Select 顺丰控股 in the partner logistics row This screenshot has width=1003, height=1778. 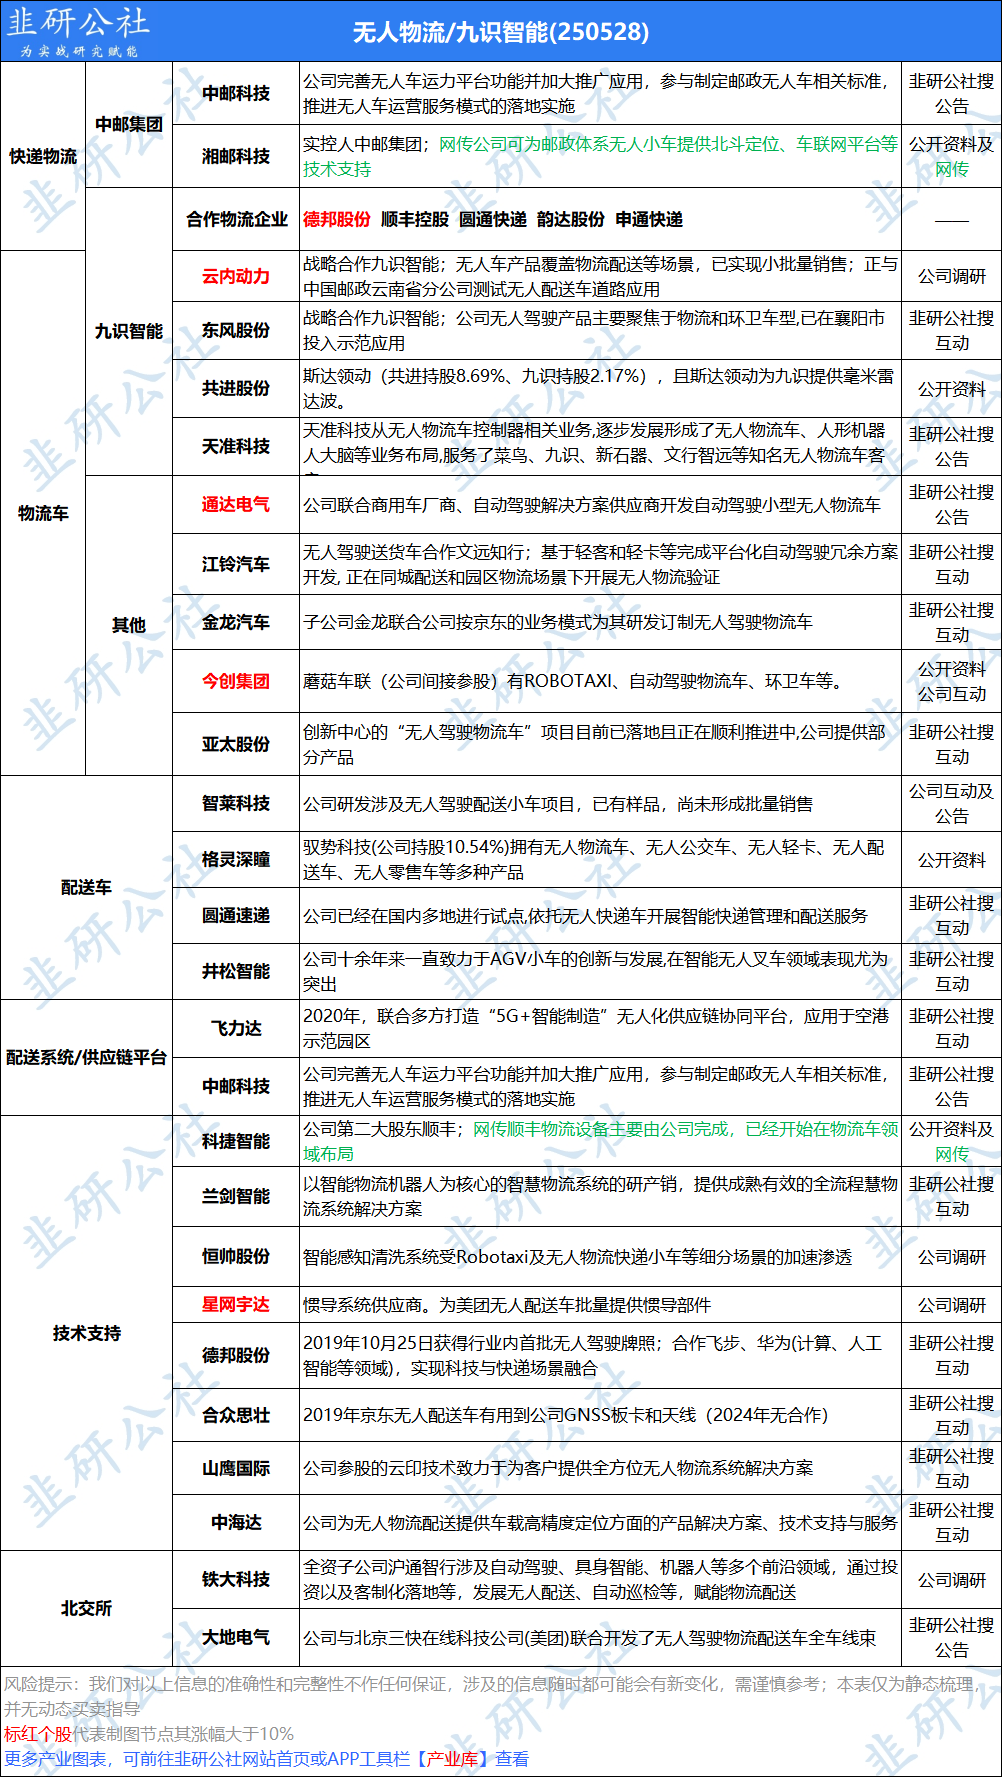(x=415, y=219)
